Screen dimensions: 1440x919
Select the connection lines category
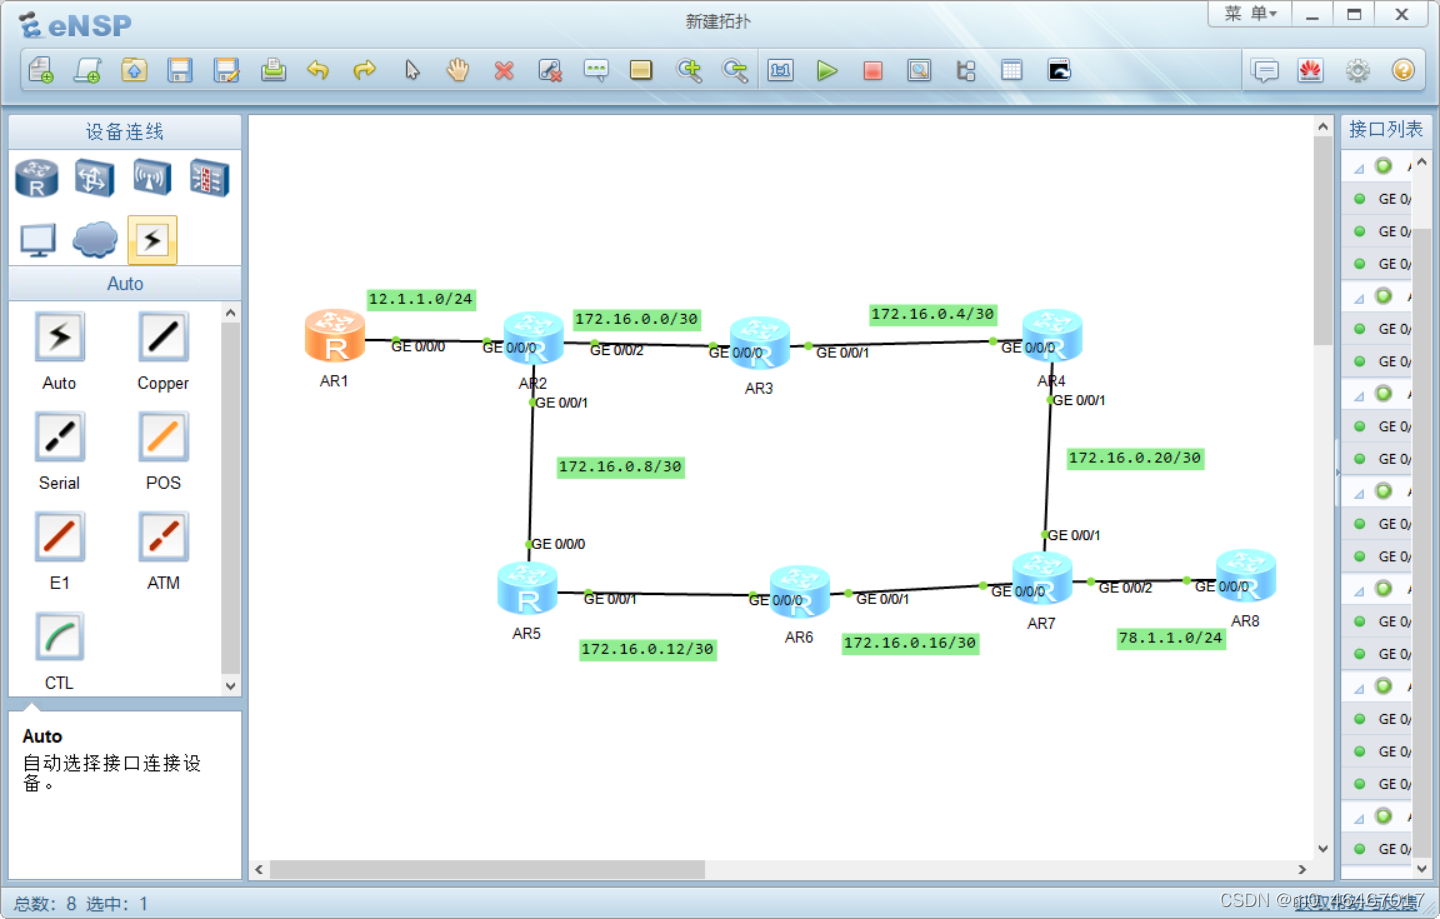coord(152,240)
